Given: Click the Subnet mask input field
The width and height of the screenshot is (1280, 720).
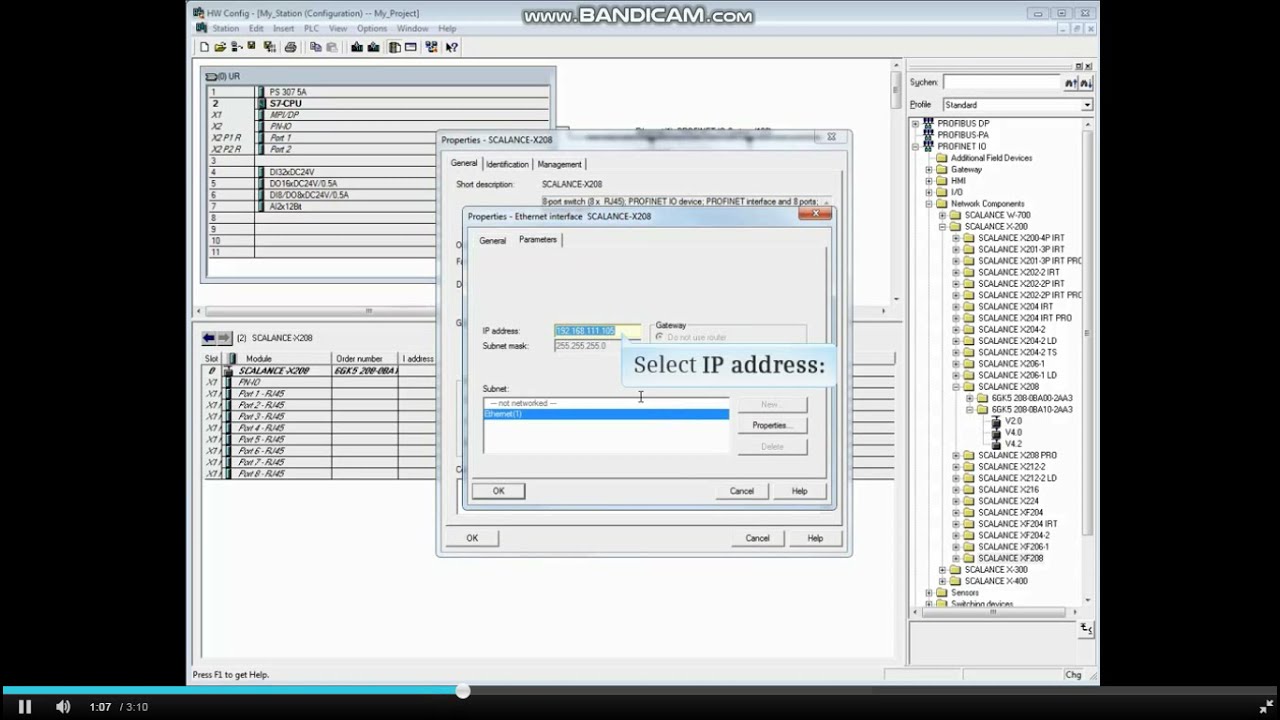Looking at the screenshot, I should [x=597, y=346].
